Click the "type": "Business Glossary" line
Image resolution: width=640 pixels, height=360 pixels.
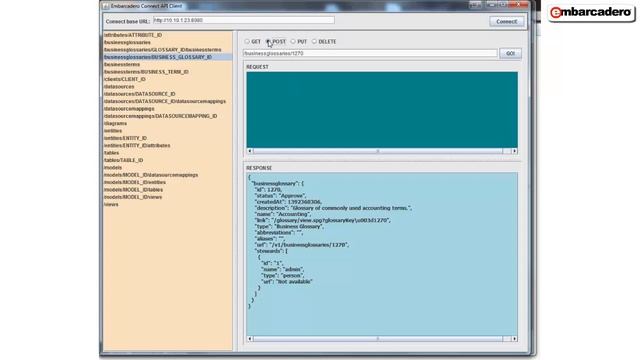289,227
